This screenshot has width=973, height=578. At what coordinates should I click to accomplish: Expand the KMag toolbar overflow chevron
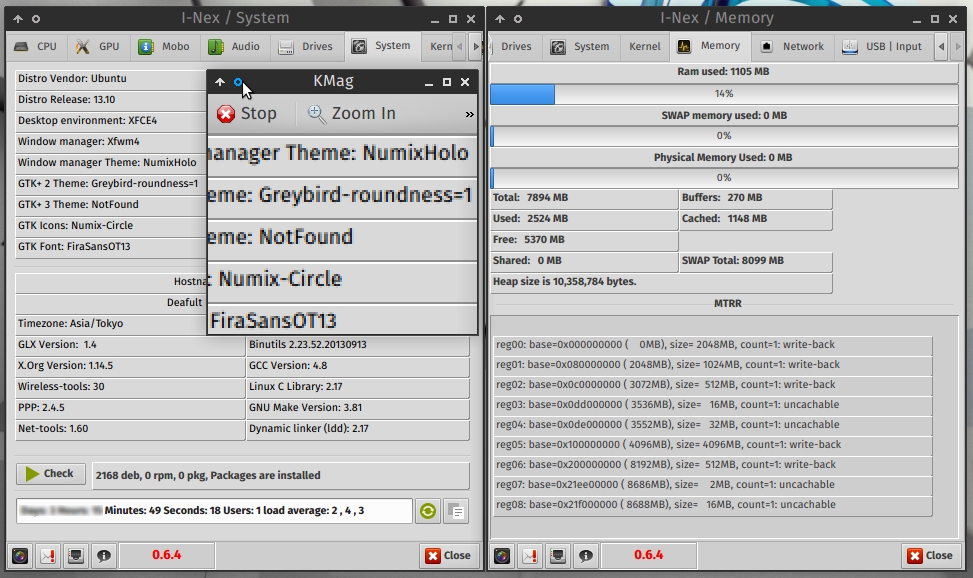tap(469, 115)
